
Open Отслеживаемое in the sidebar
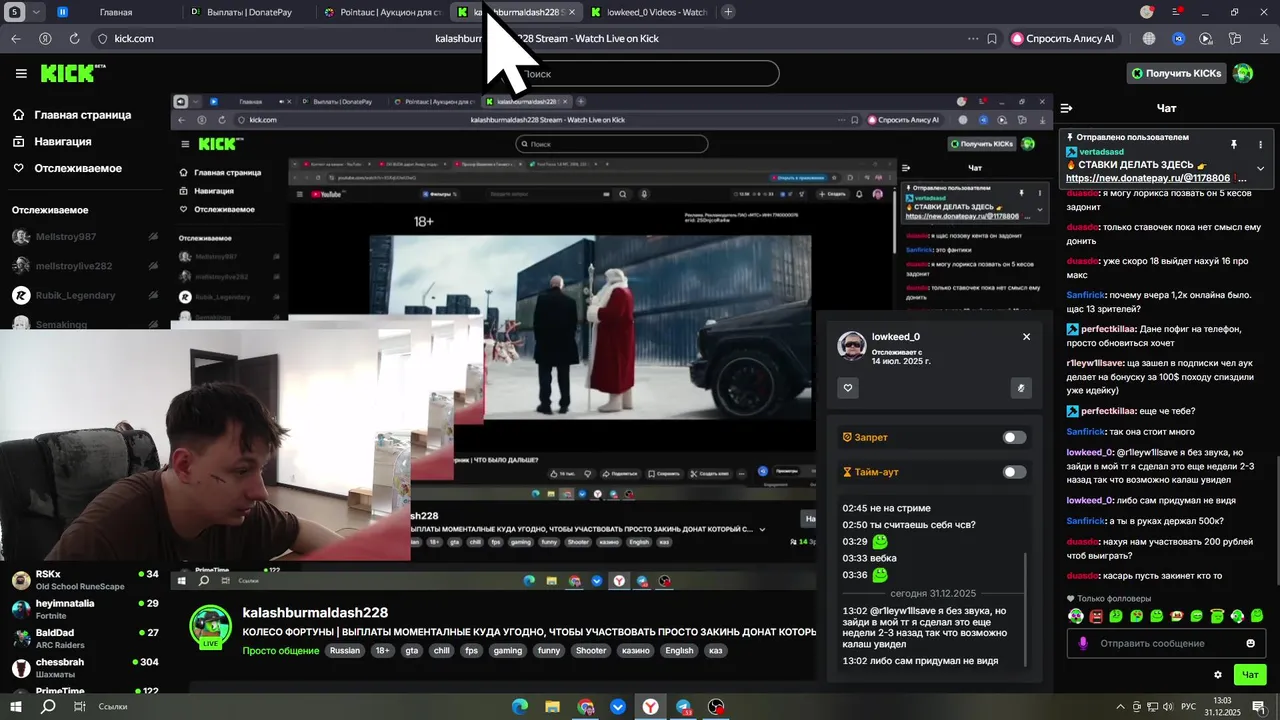coord(67,168)
